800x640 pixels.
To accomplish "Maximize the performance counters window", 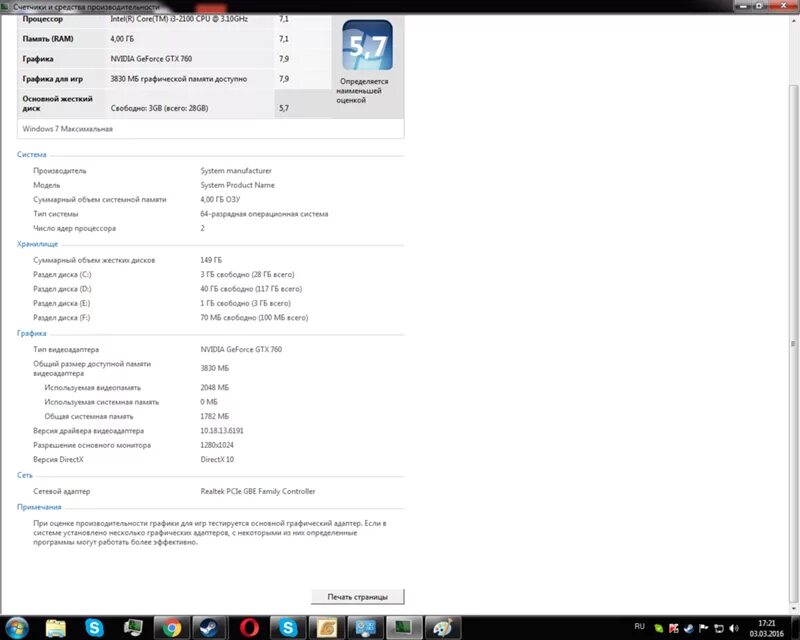I will 759,6.
